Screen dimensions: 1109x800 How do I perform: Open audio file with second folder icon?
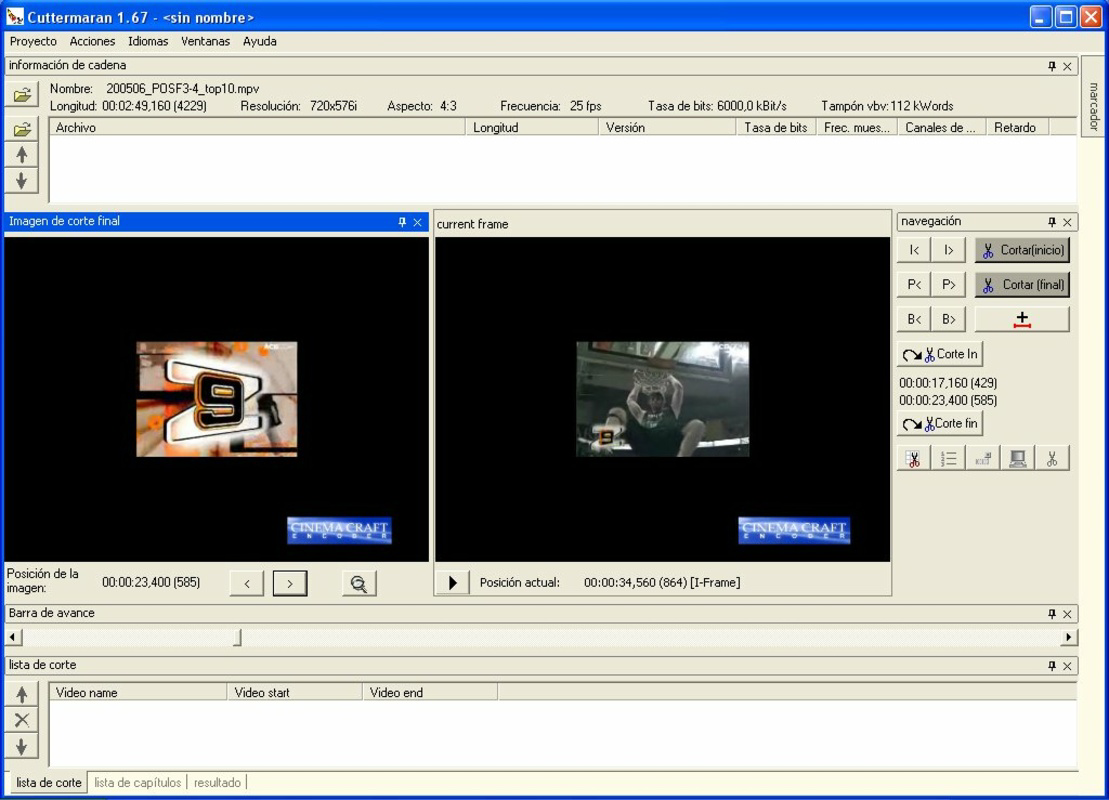click(22, 129)
